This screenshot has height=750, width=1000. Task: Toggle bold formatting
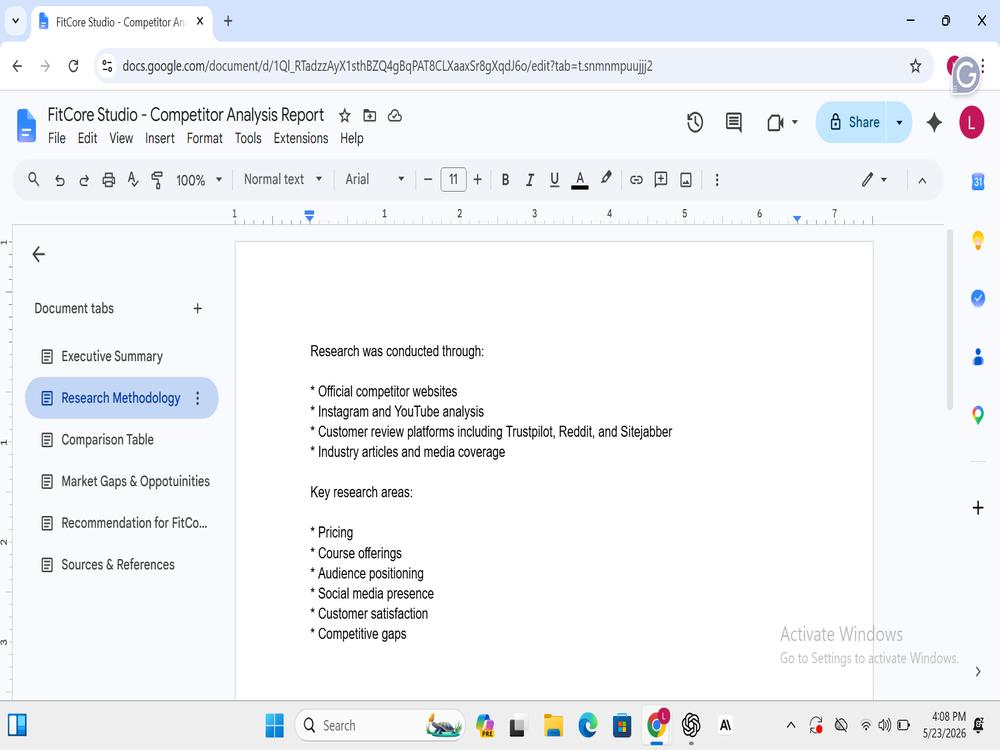coord(505,180)
